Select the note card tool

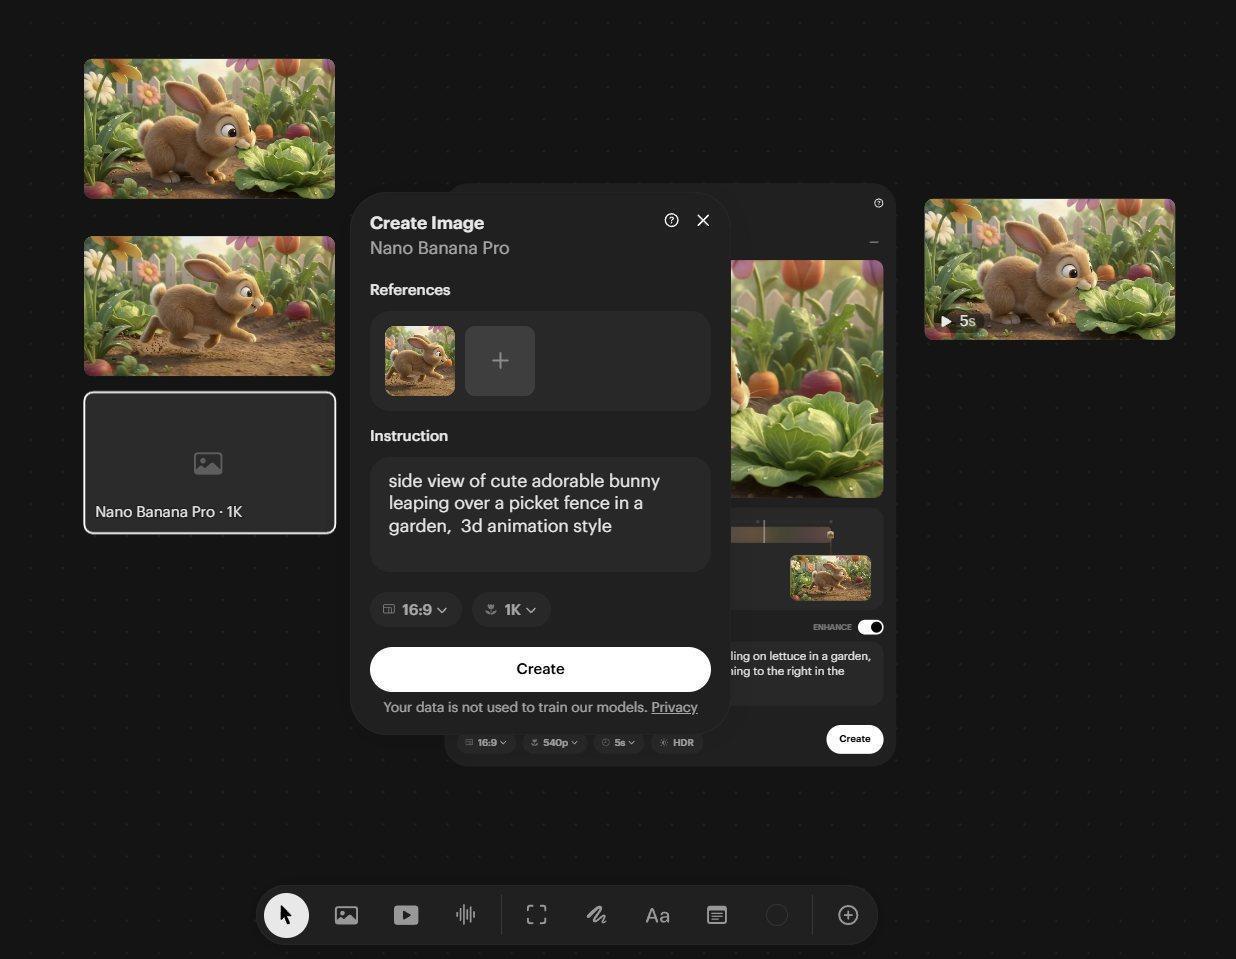coord(717,915)
